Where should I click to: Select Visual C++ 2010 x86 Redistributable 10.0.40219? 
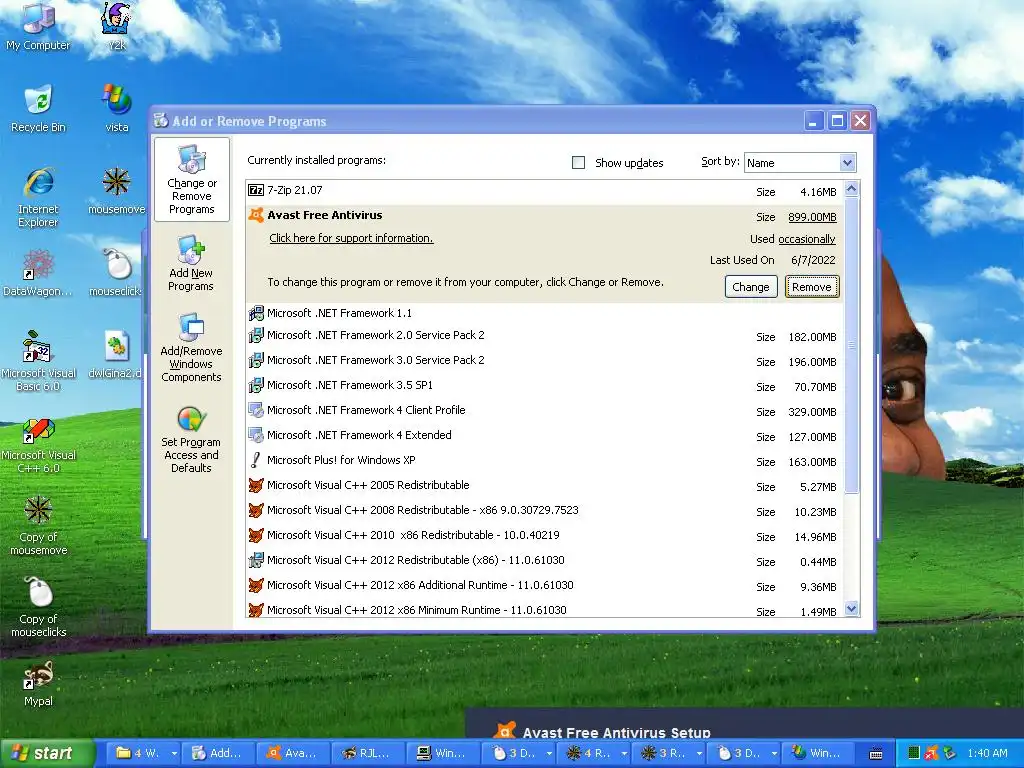[x=545, y=536]
